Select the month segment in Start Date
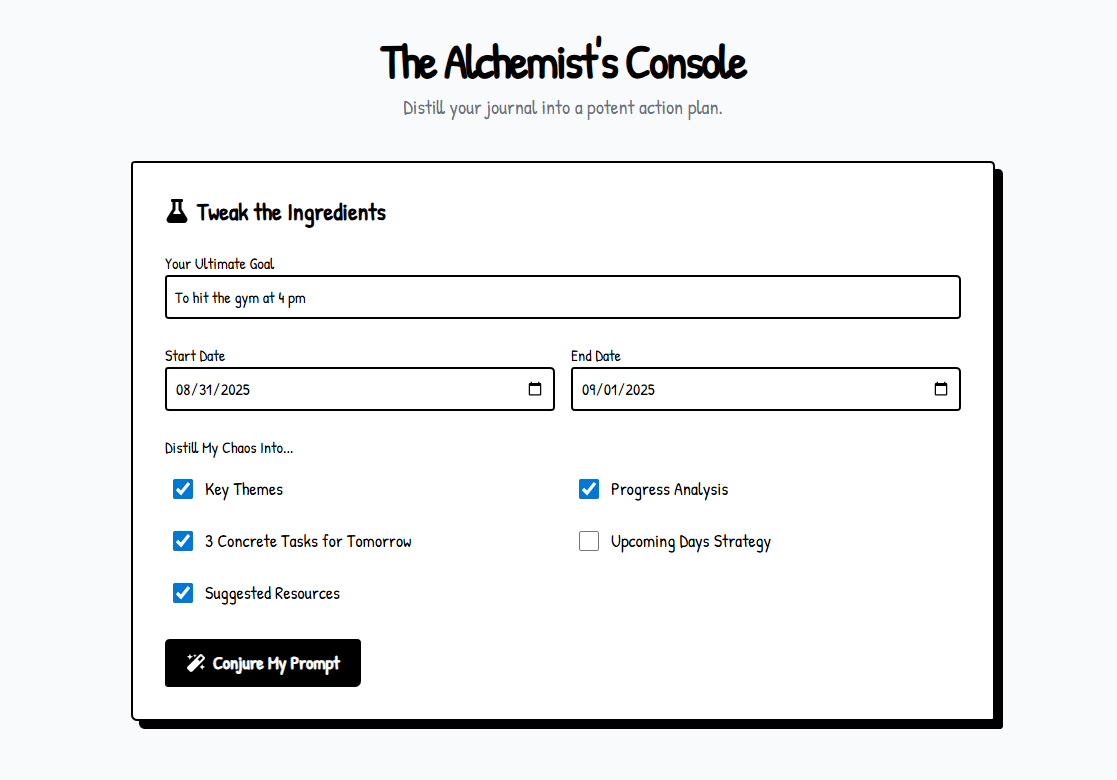Viewport: 1117px width, 780px height. (x=184, y=390)
